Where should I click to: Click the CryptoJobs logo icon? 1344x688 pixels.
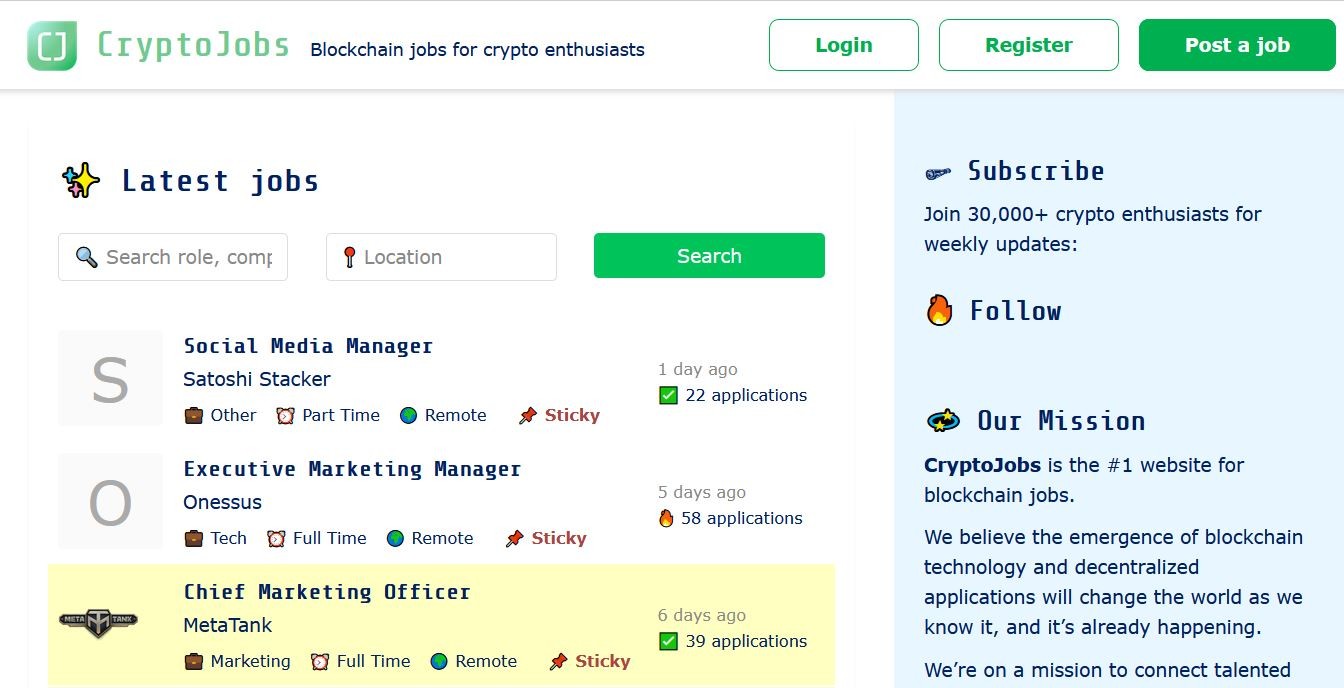52,46
